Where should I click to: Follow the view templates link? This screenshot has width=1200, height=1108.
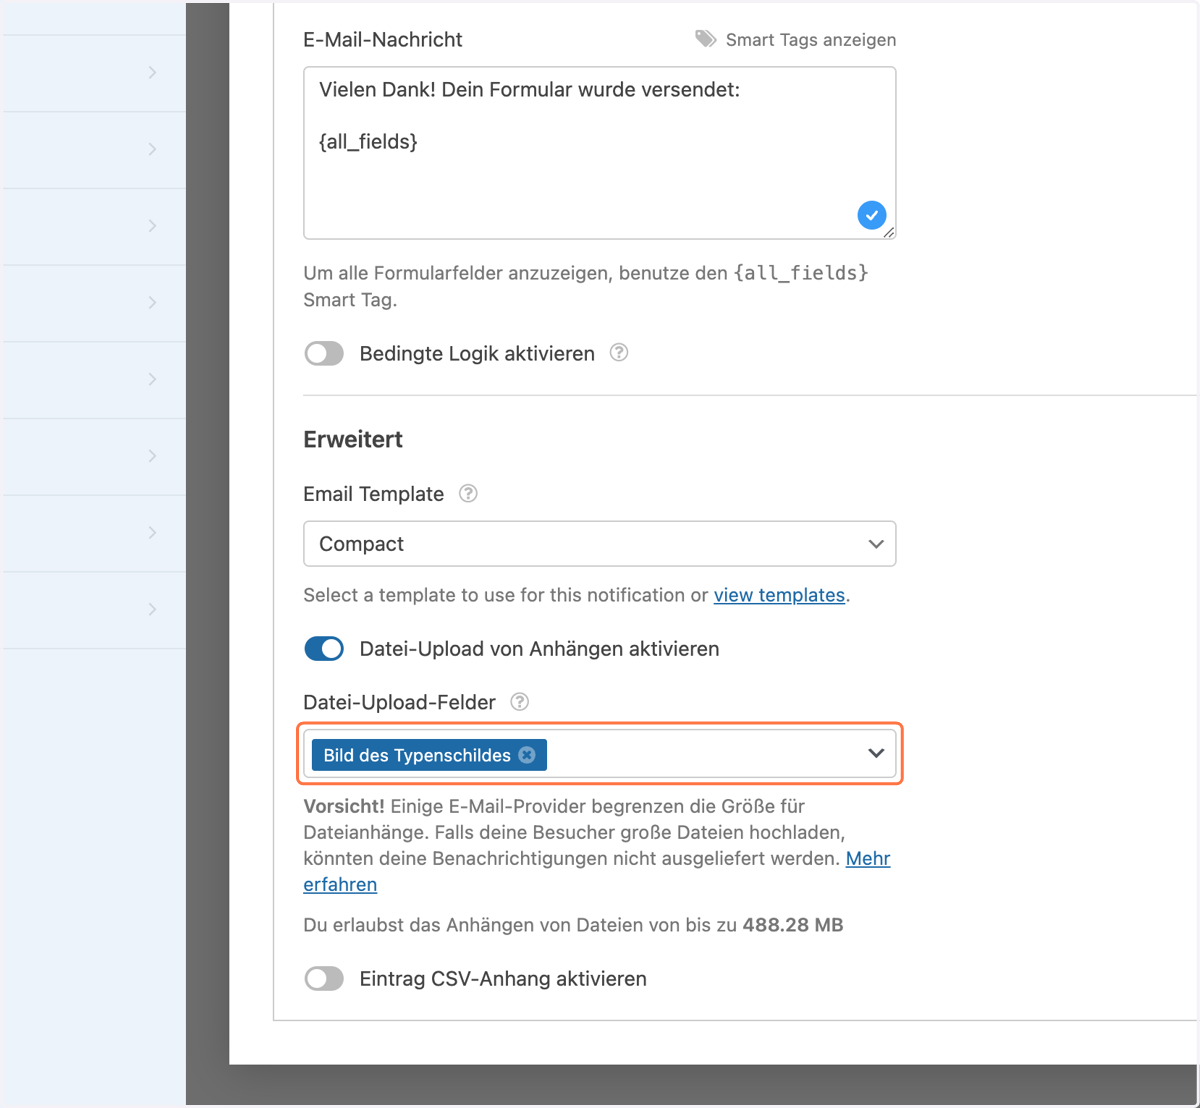coord(779,595)
